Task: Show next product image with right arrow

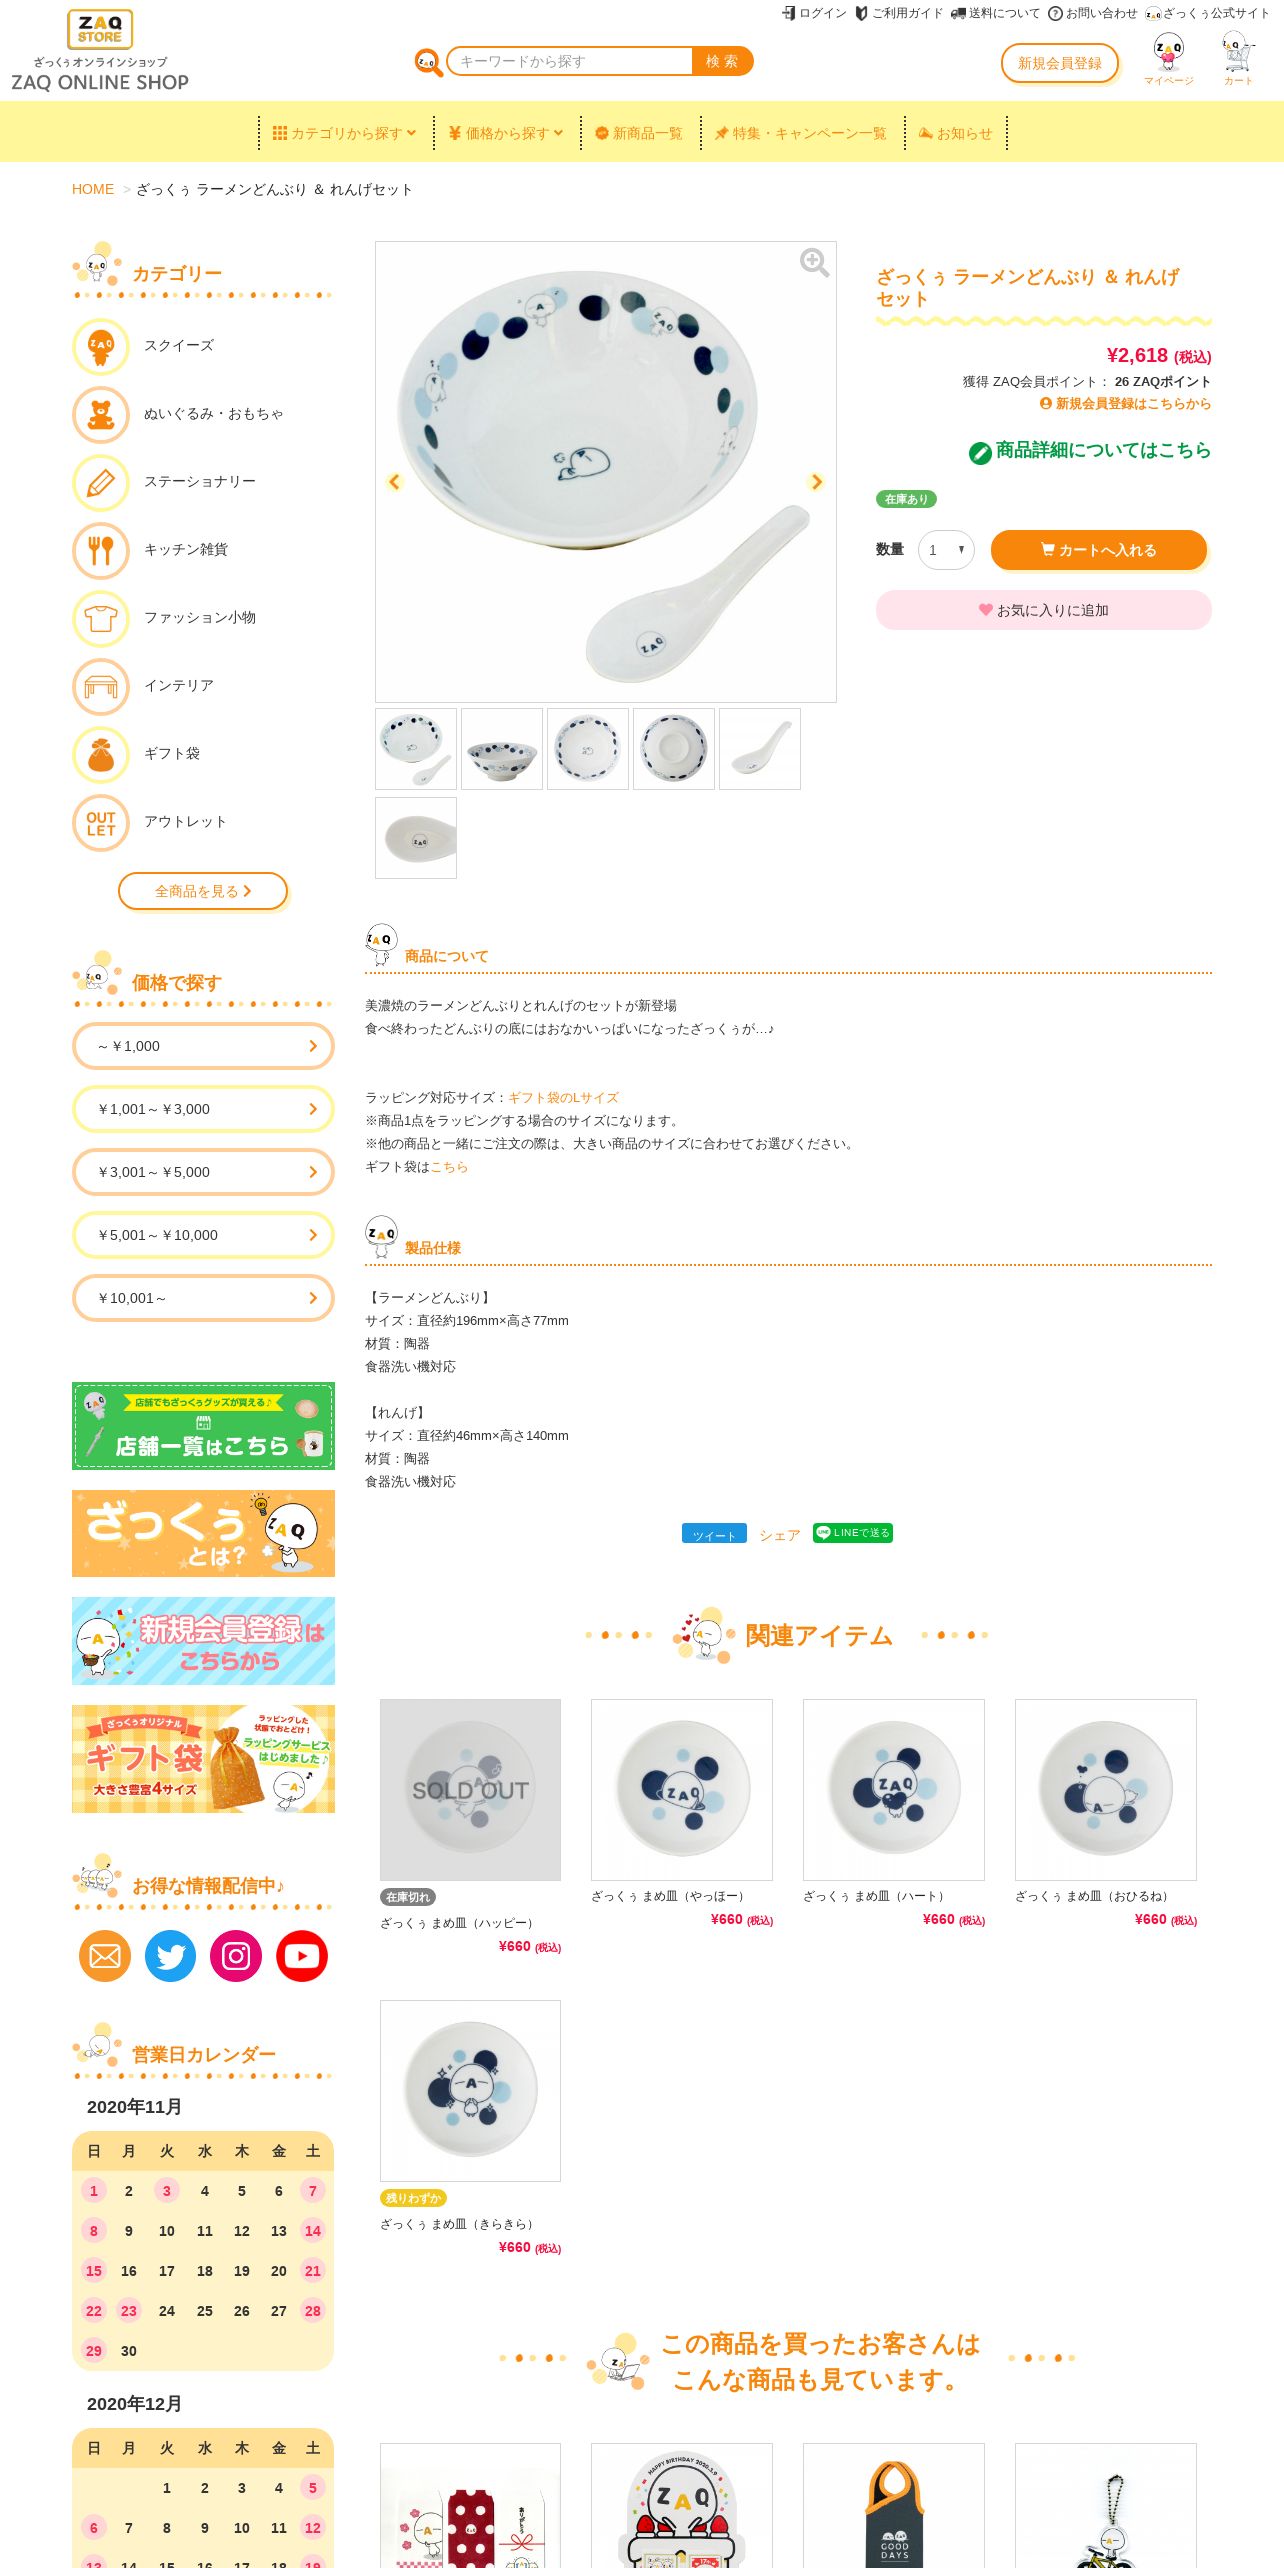Action: click(816, 482)
